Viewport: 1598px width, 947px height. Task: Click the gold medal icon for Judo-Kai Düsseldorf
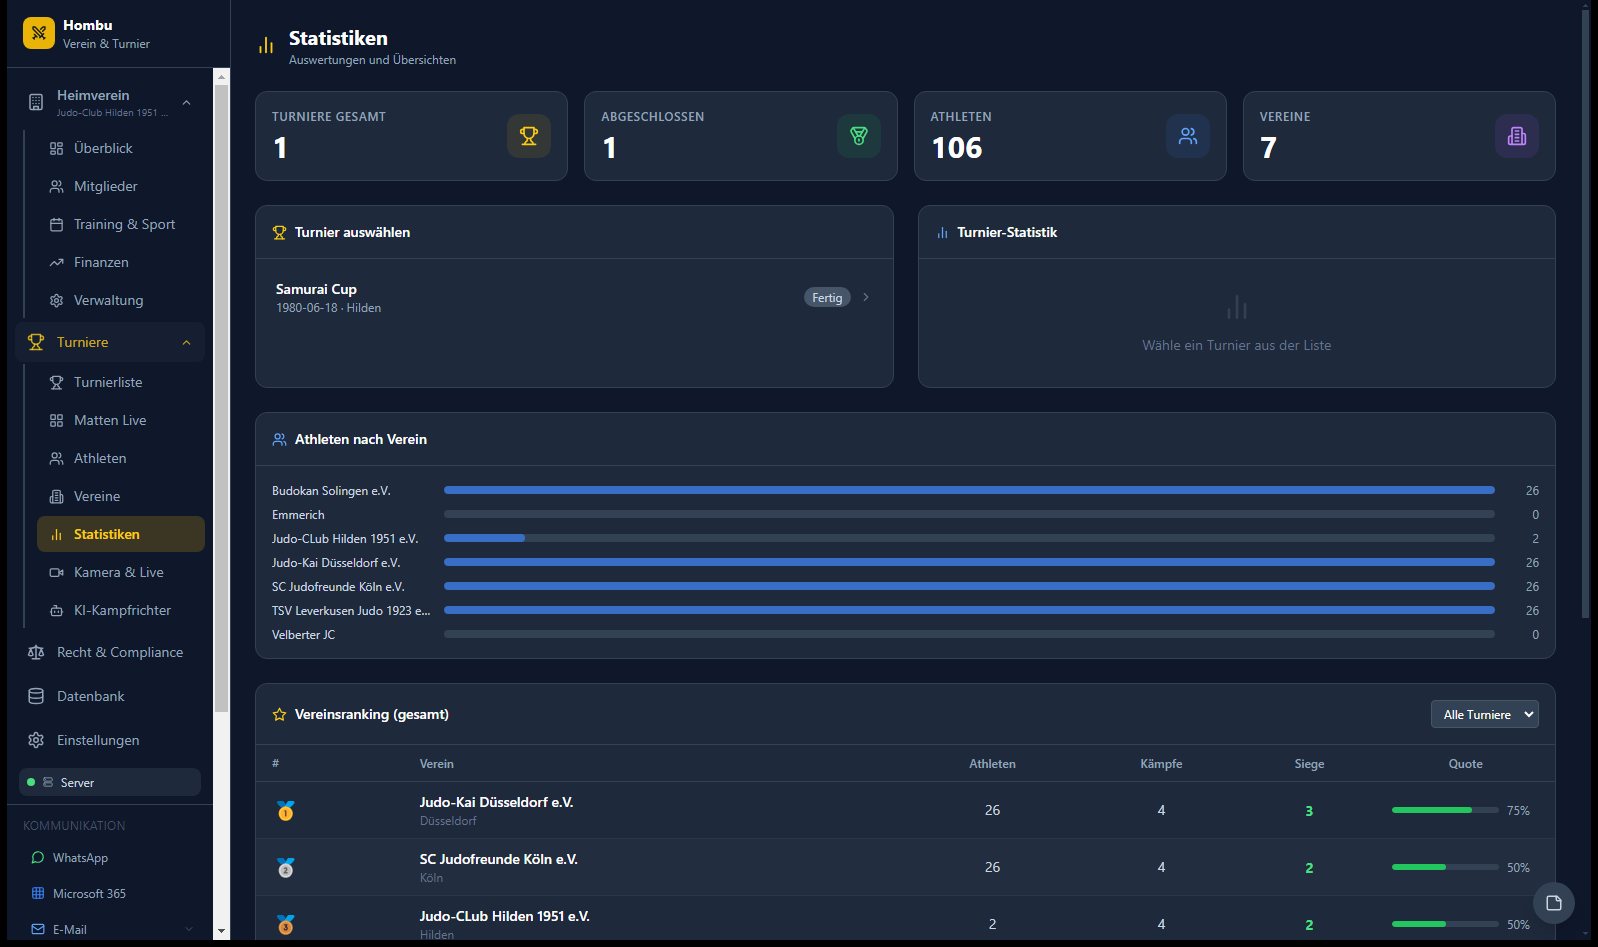point(285,810)
